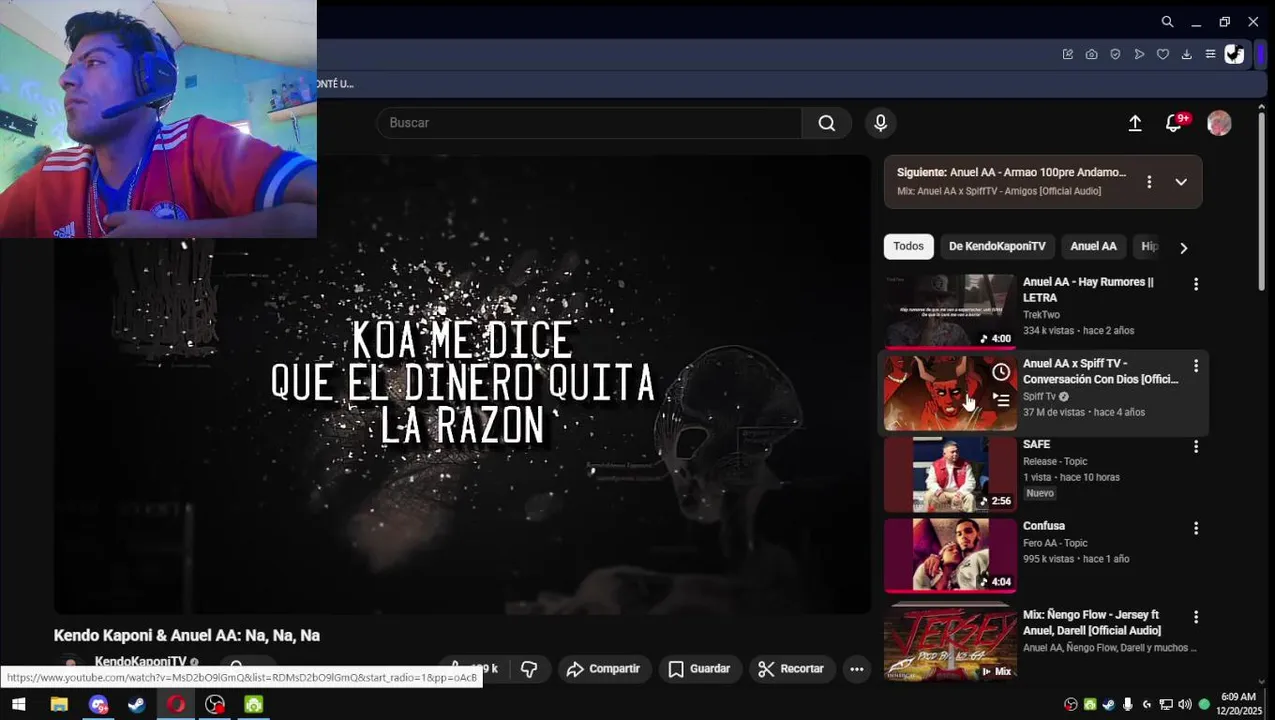Switch to Opera browser in taskbar
This screenshot has height=720, width=1275.
176,705
